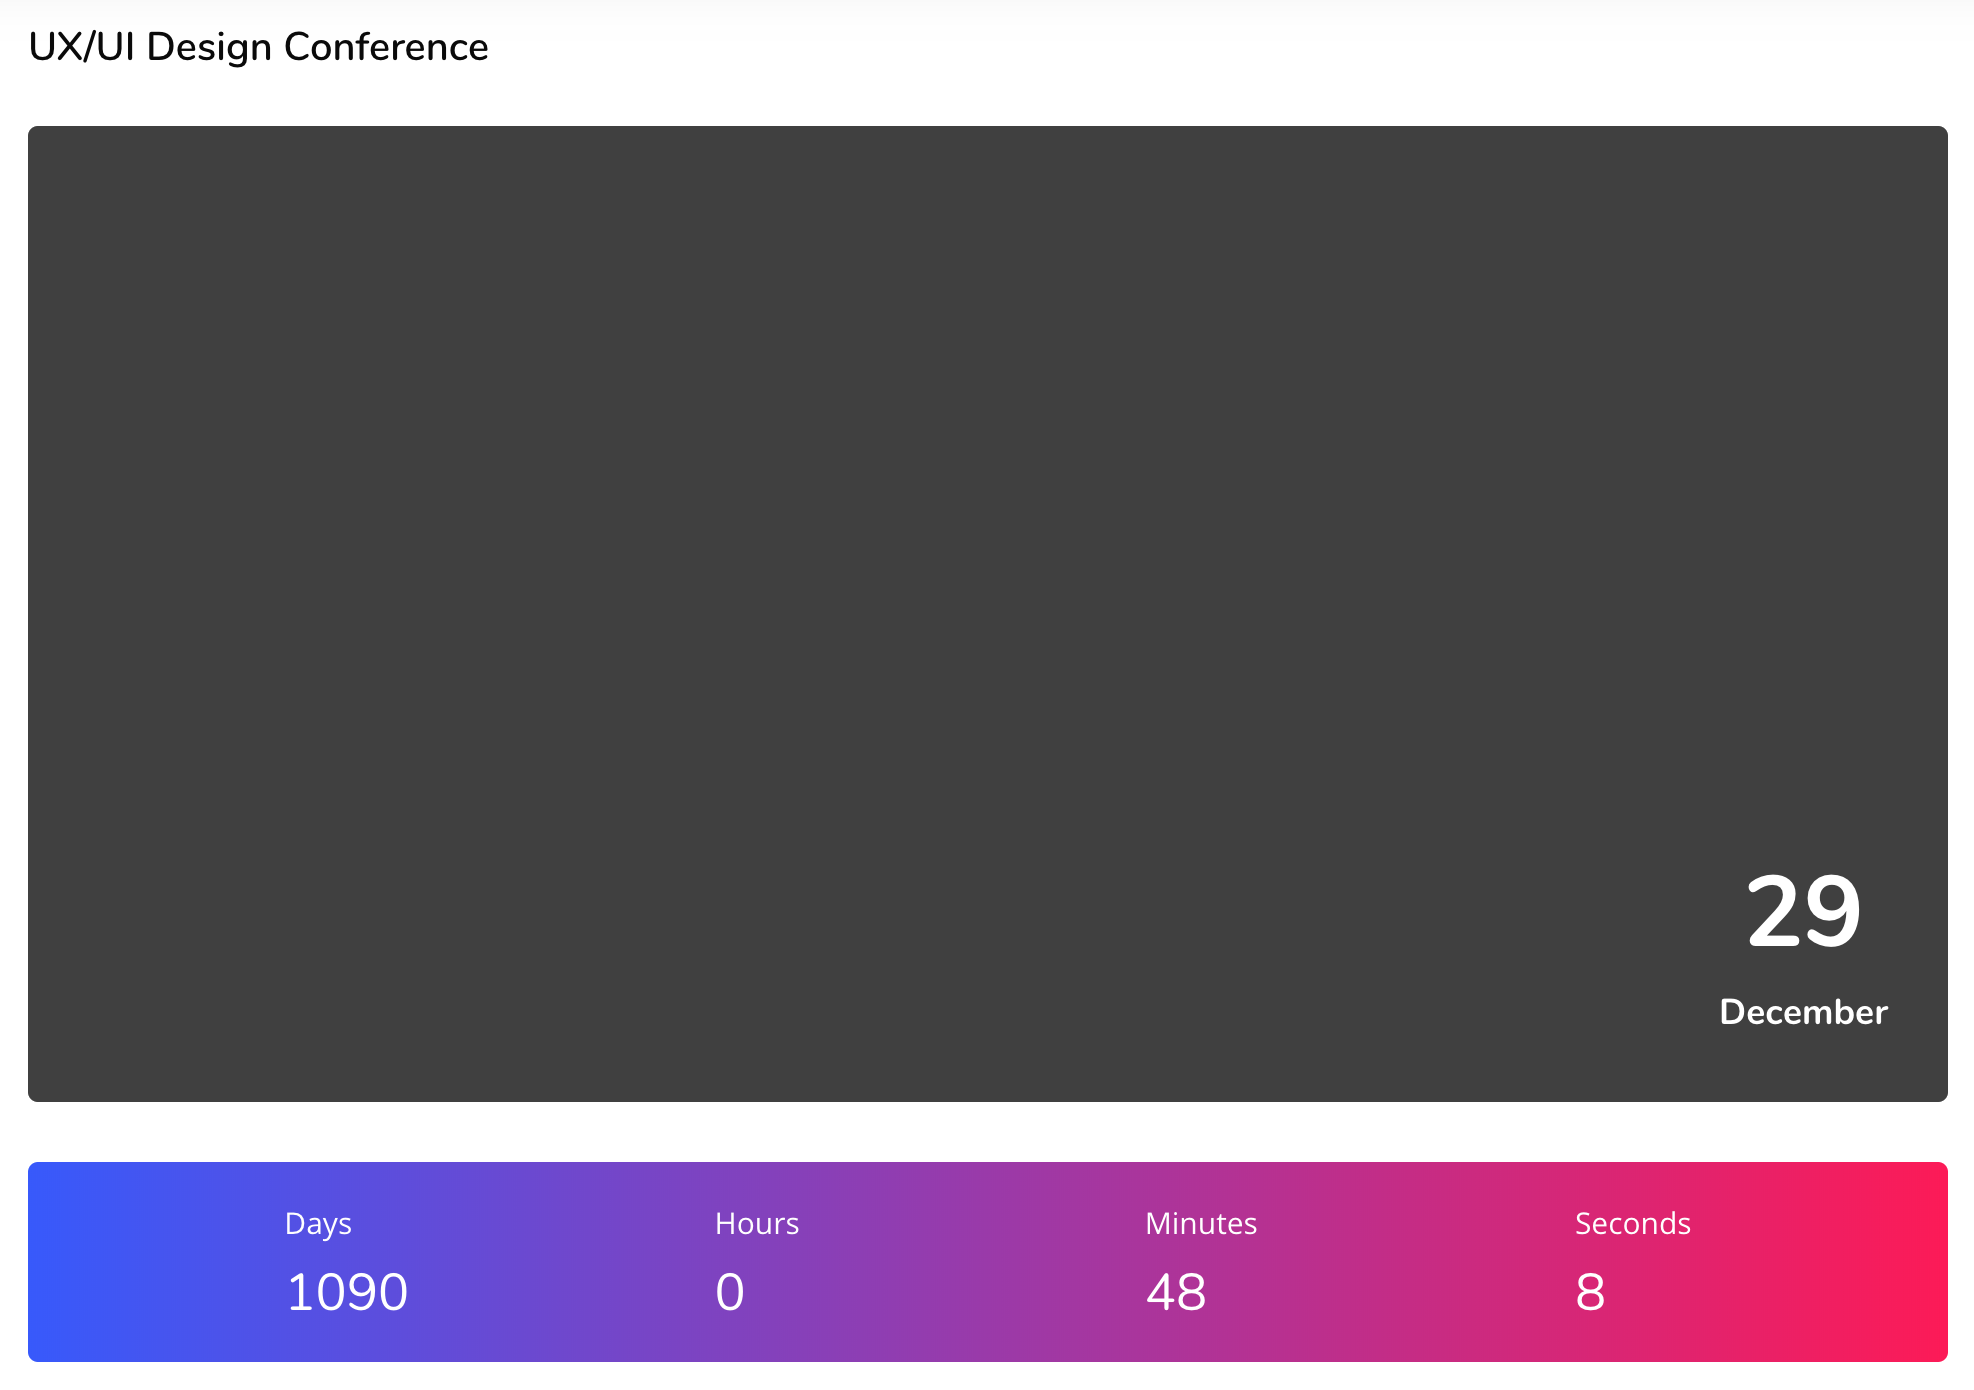The height and width of the screenshot is (1390, 1974).
Task: Click the Minutes label in countdown
Action: click(1201, 1223)
